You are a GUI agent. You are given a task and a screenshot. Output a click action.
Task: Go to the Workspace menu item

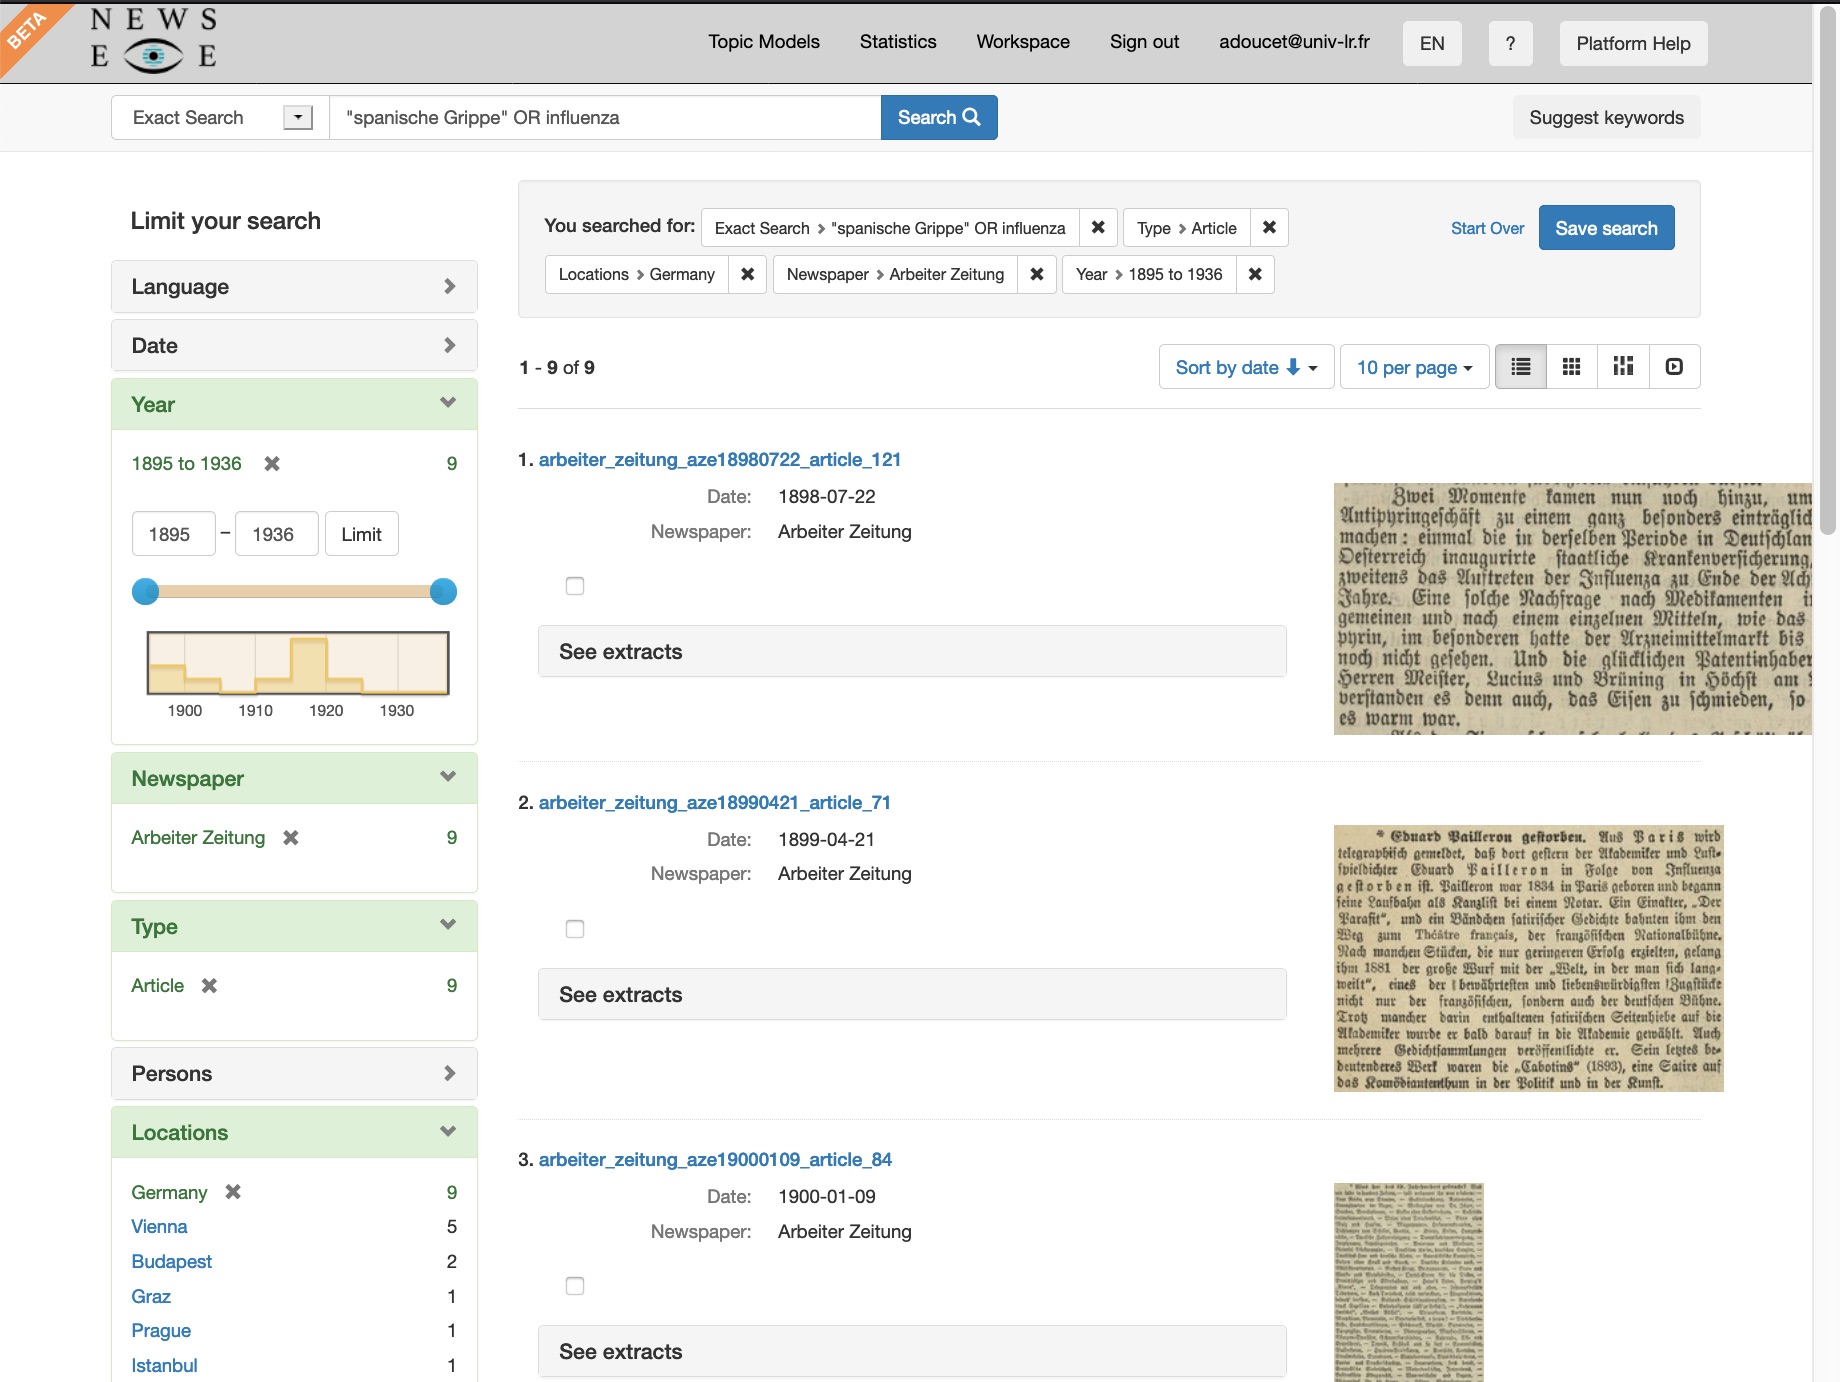(1023, 42)
